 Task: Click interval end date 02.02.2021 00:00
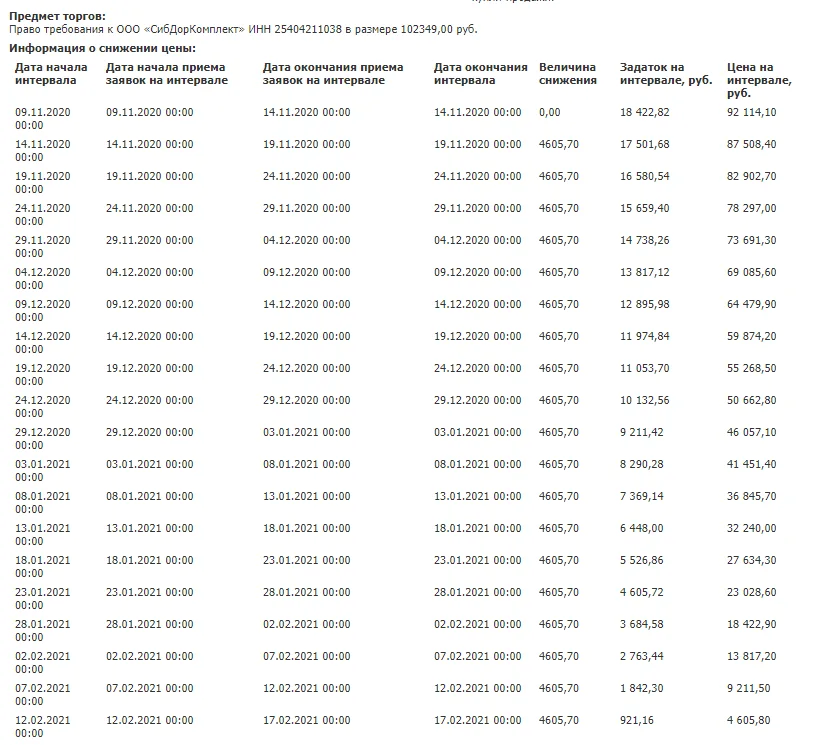pos(477,624)
